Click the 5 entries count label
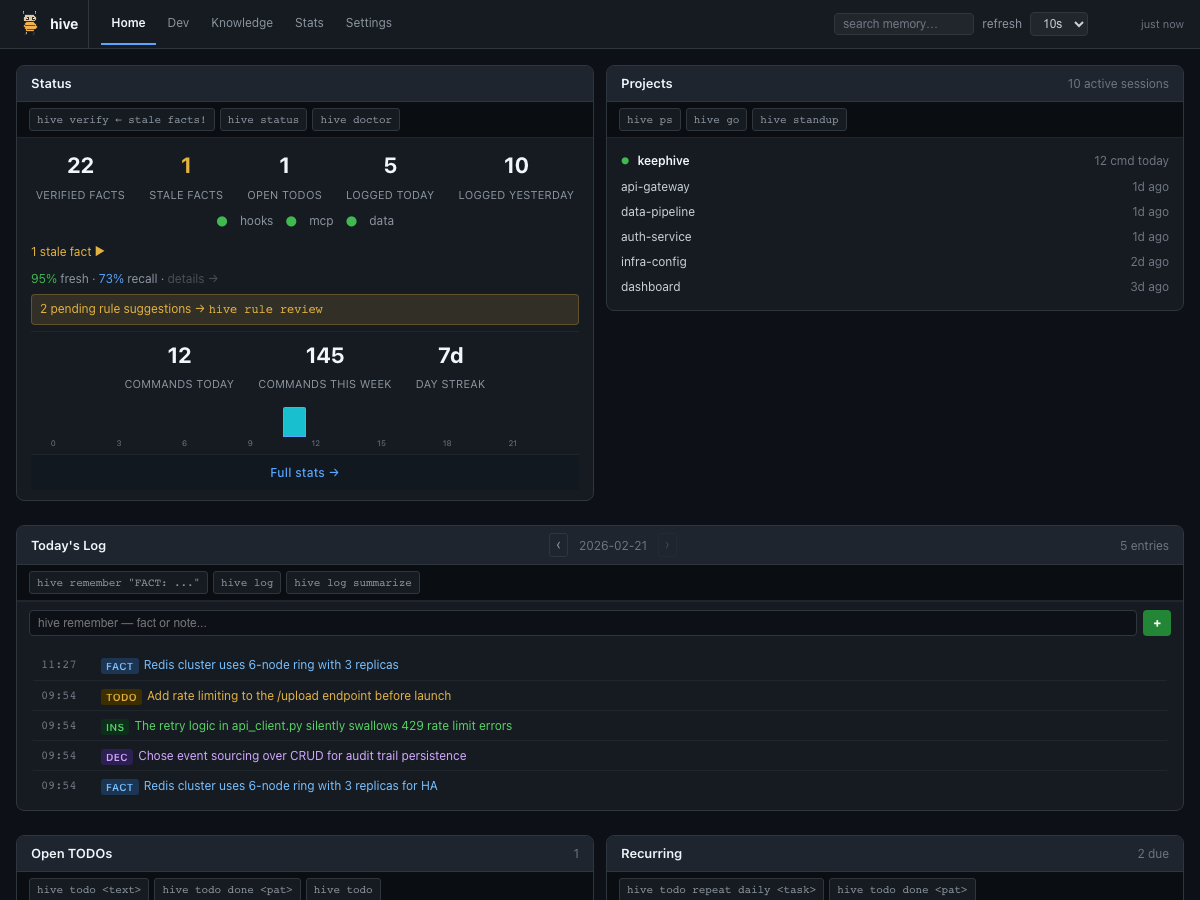The height and width of the screenshot is (900, 1200). coord(1144,546)
